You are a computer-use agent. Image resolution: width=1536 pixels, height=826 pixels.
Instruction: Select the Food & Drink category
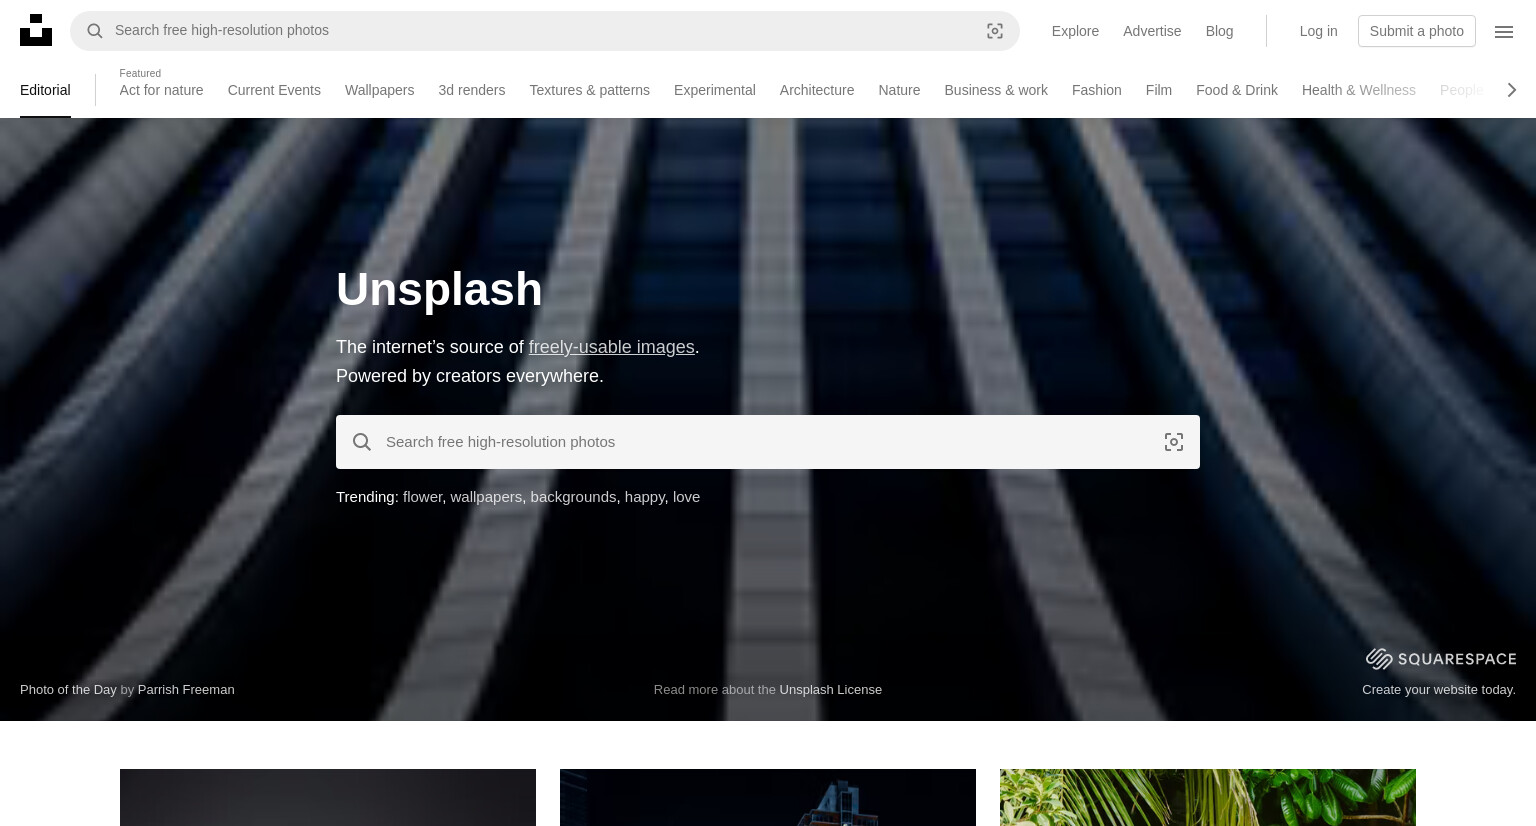tap(1236, 90)
